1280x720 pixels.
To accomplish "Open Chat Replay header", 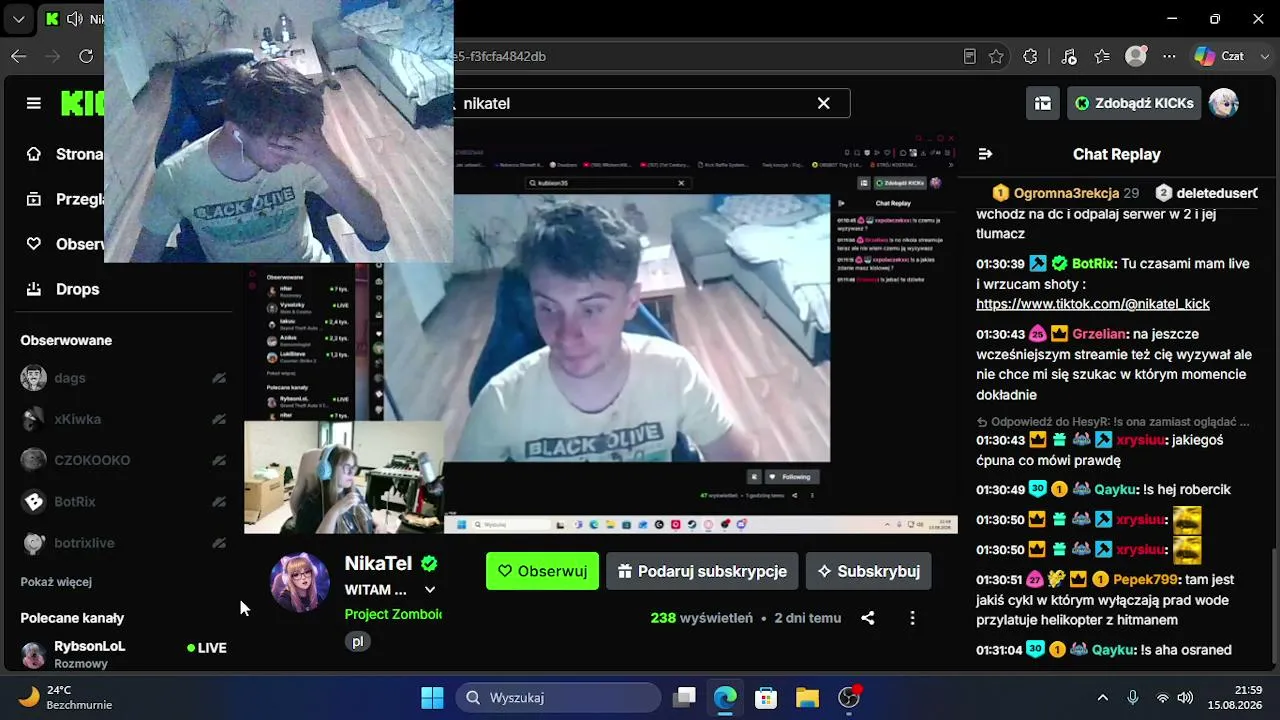I will point(1116,154).
